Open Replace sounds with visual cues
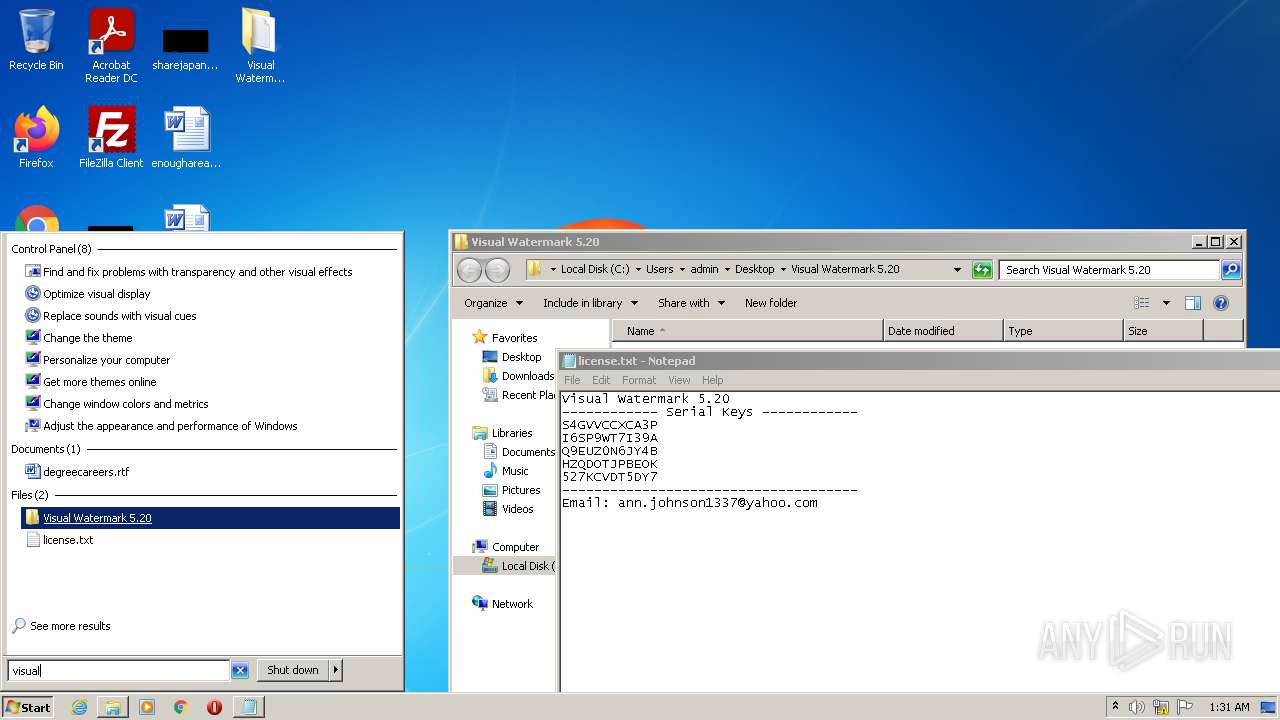This screenshot has height=720, width=1280. 120,316
